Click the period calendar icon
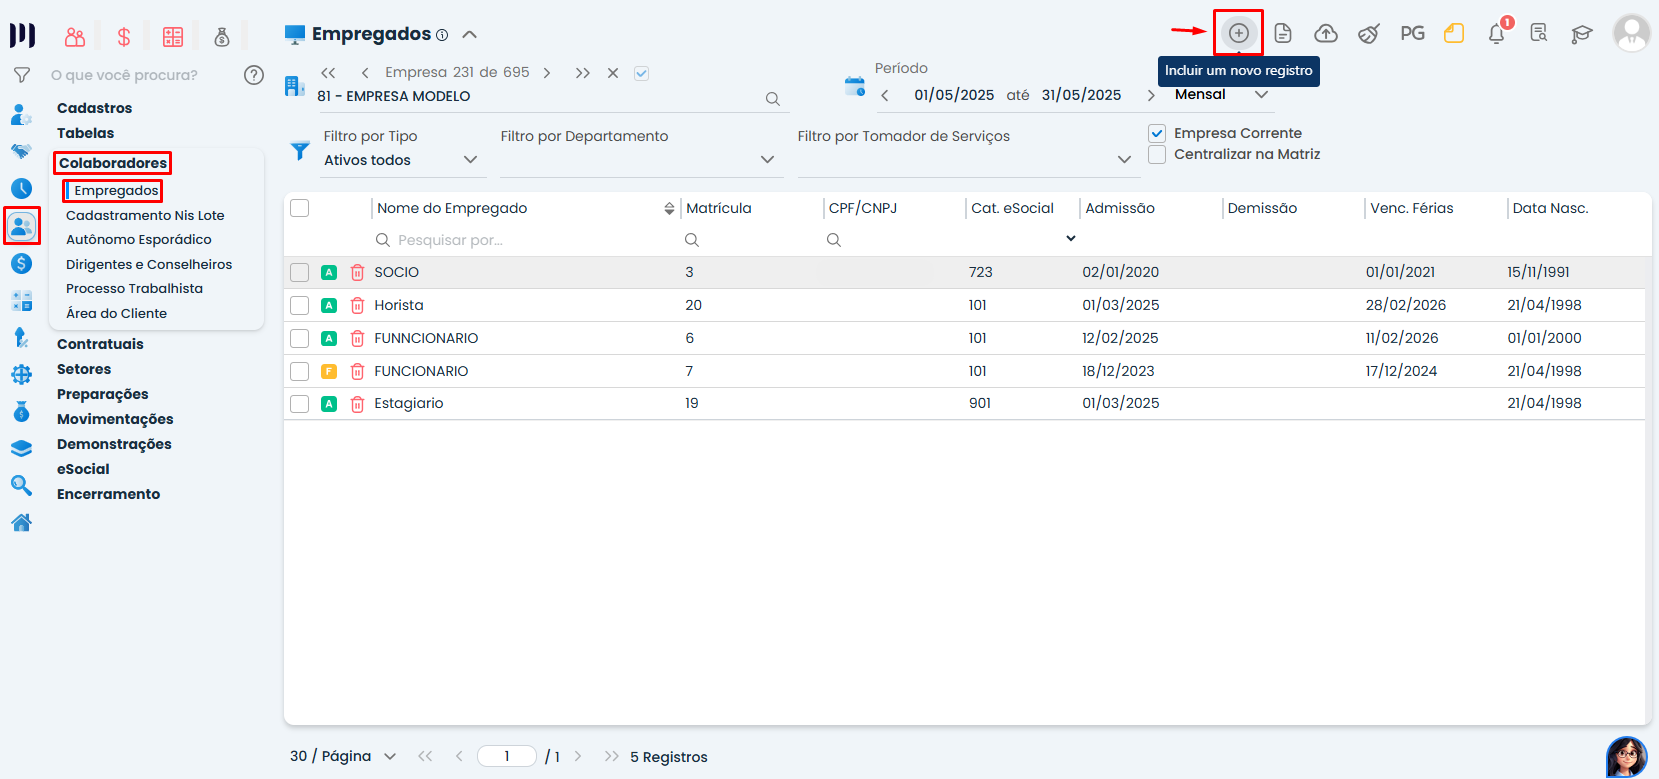 click(x=855, y=87)
